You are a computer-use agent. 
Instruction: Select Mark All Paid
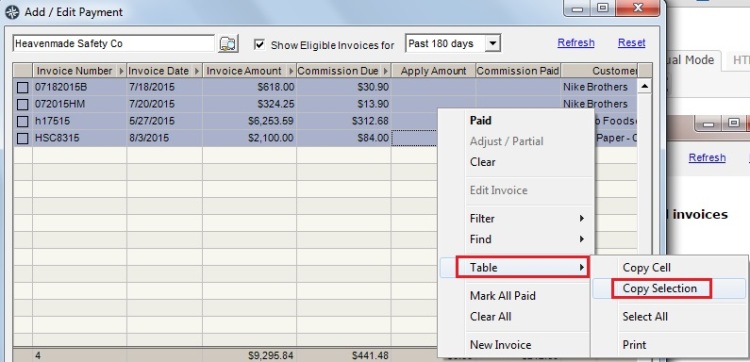coord(516,296)
